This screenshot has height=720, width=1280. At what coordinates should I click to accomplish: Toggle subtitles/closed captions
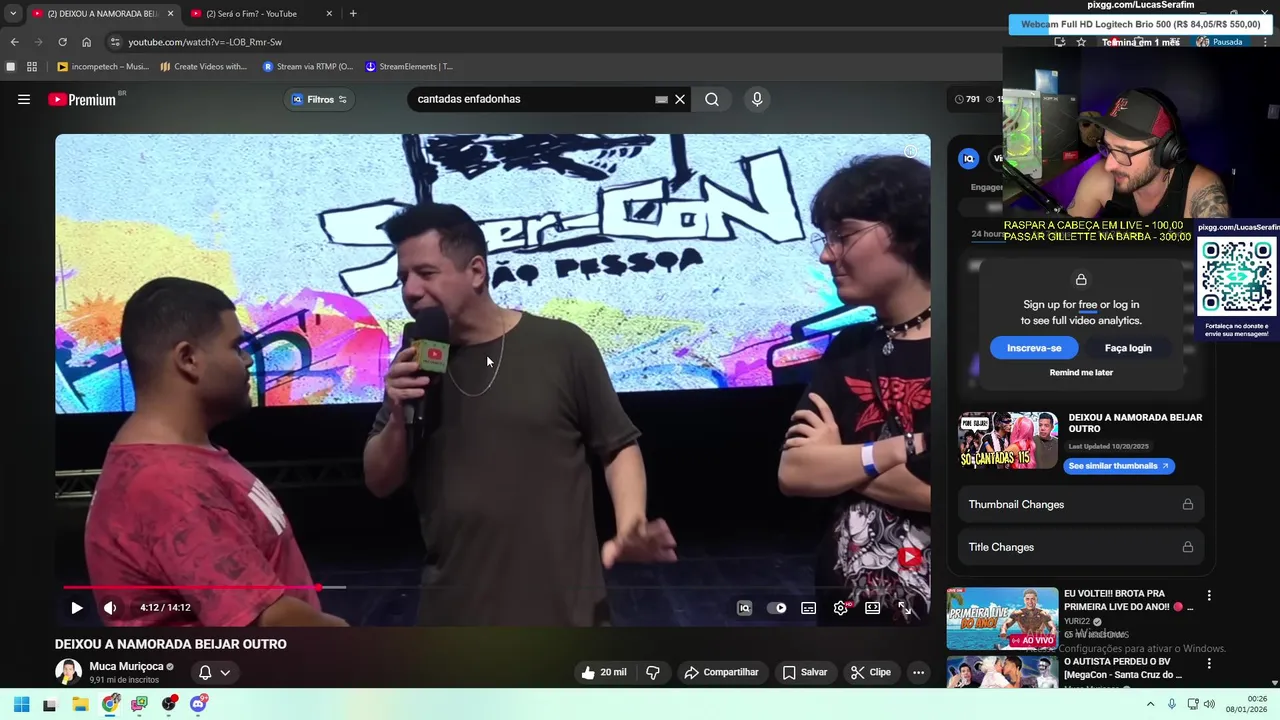(809, 608)
